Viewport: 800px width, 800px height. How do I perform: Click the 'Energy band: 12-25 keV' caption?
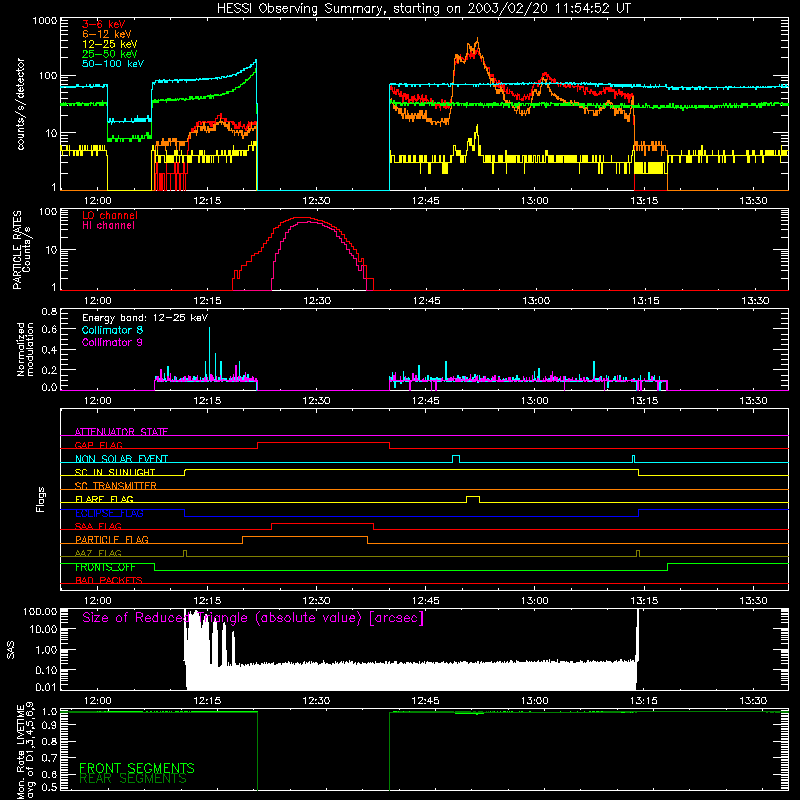pyautogui.click(x=145, y=318)
